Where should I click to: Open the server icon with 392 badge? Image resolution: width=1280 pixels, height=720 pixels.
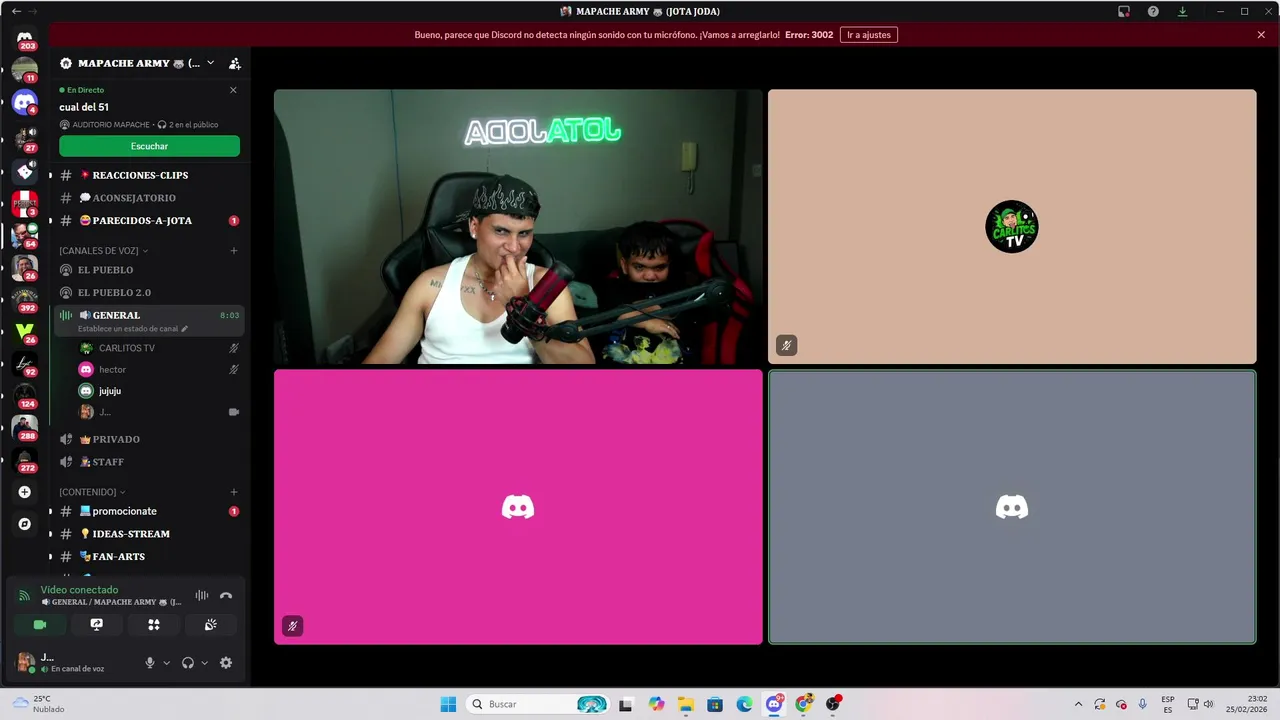25,299
